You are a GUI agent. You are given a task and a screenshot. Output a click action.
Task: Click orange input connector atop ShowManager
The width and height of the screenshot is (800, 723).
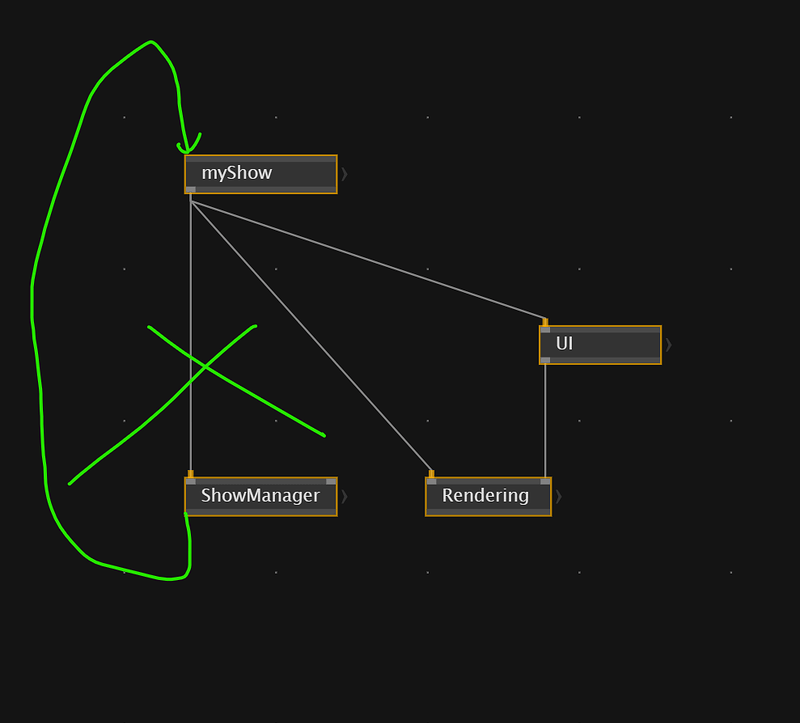pos(190,474)
